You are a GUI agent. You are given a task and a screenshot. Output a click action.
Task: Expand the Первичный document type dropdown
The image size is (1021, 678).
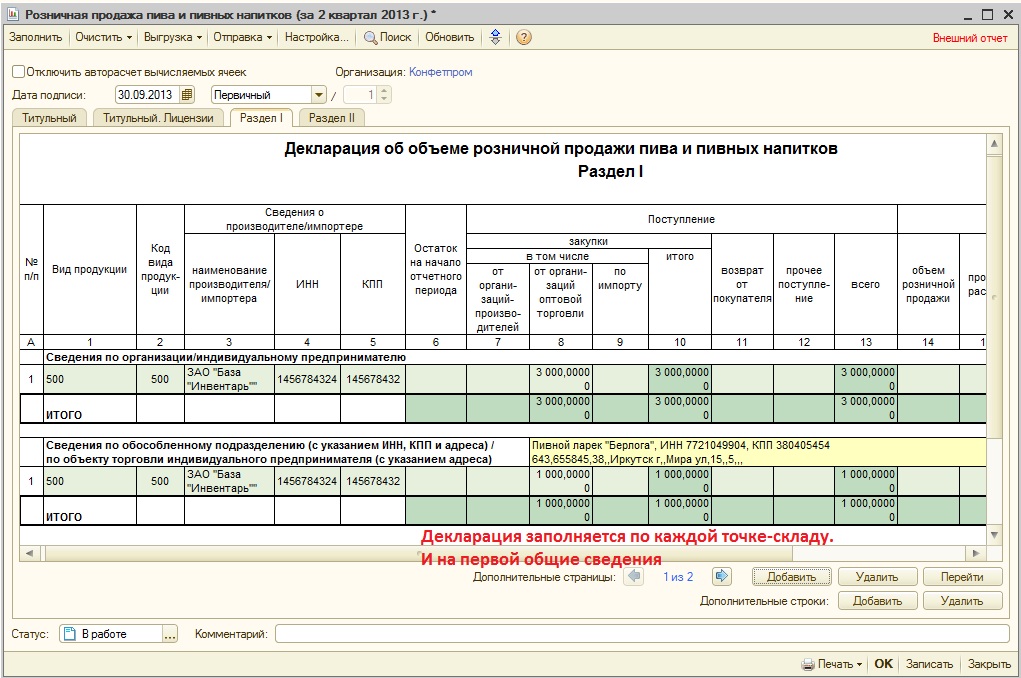tap(318, 95)
